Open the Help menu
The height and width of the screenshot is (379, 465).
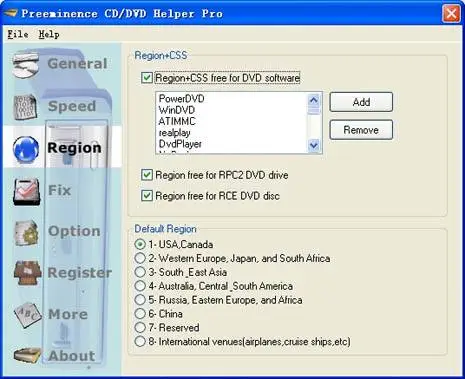point(49,34)
